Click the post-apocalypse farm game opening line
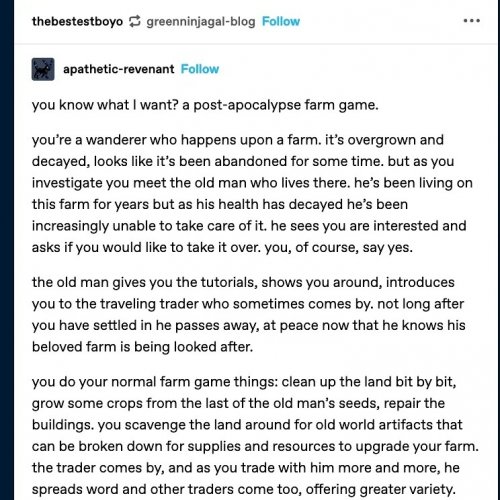The width and height of the screenshot is (500, 500). (x=205, y=105)
